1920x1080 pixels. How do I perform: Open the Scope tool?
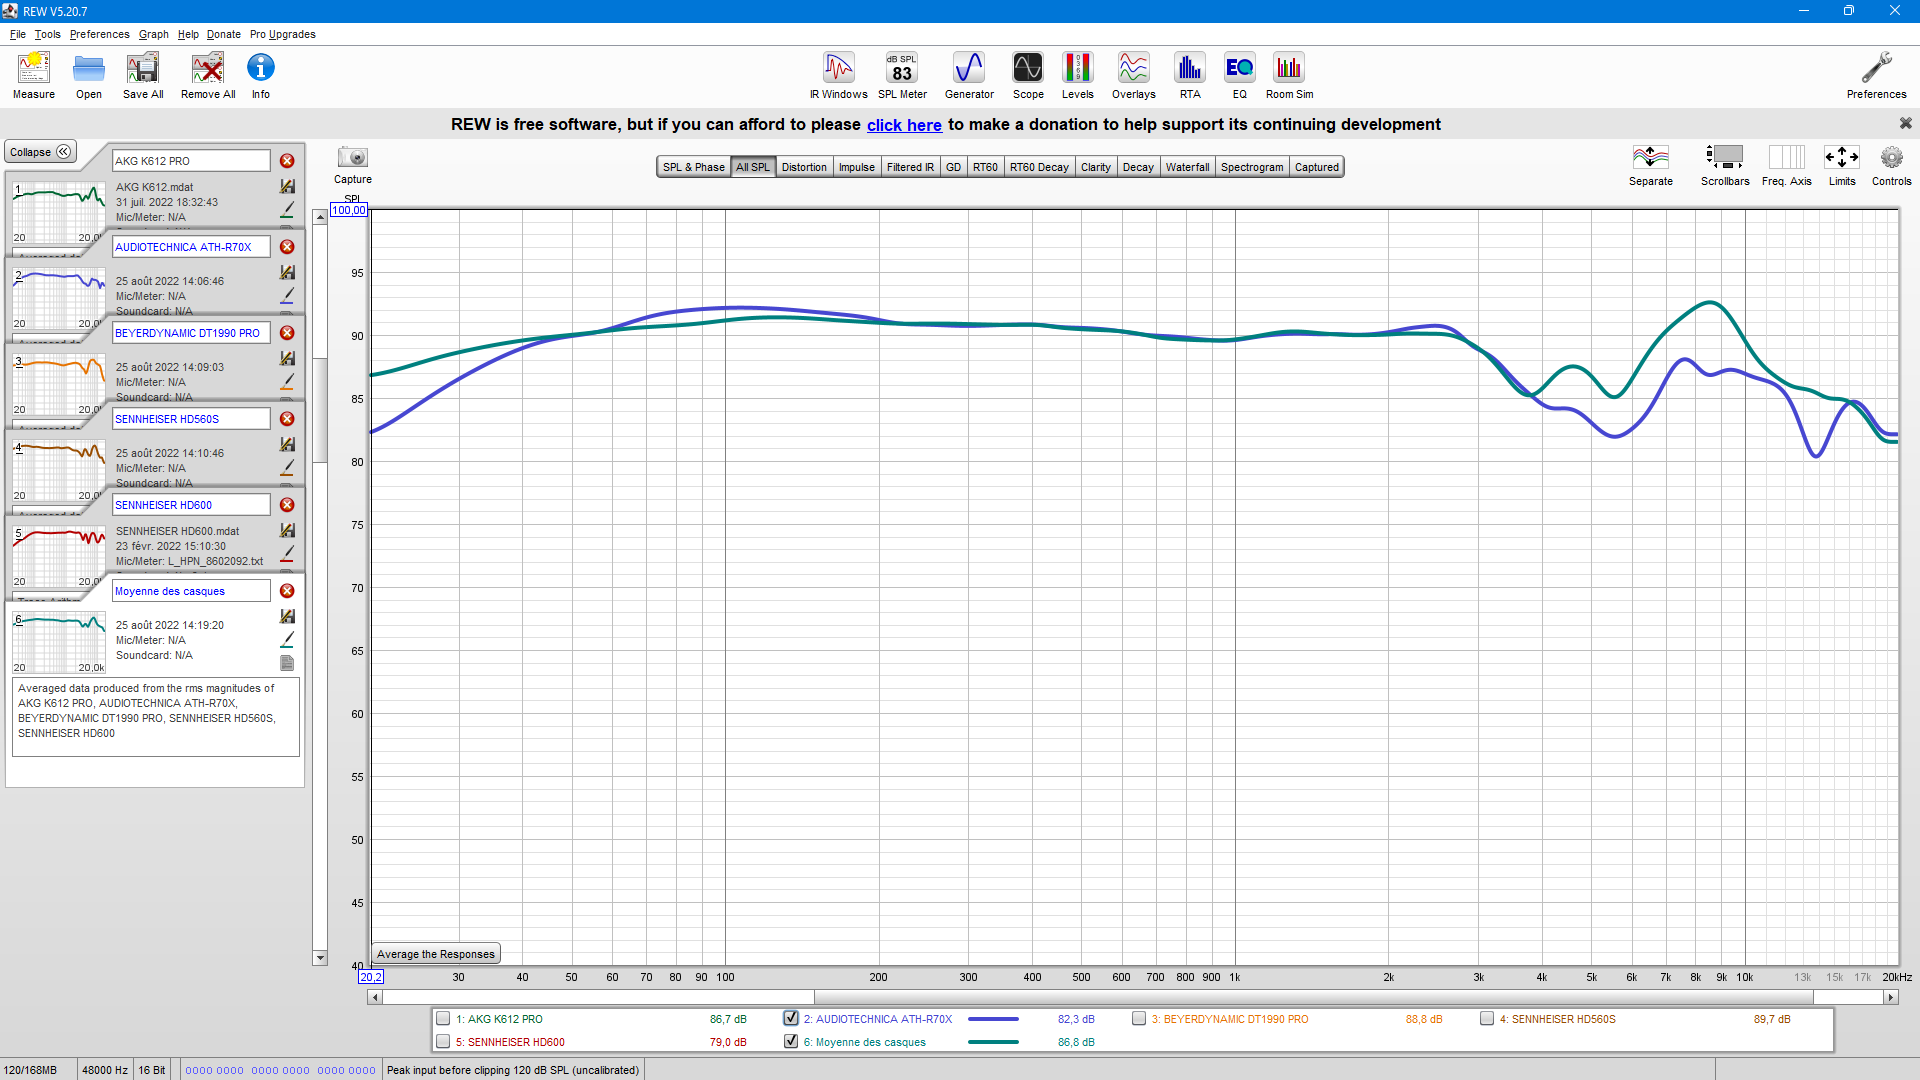[x=1028, y=76]
